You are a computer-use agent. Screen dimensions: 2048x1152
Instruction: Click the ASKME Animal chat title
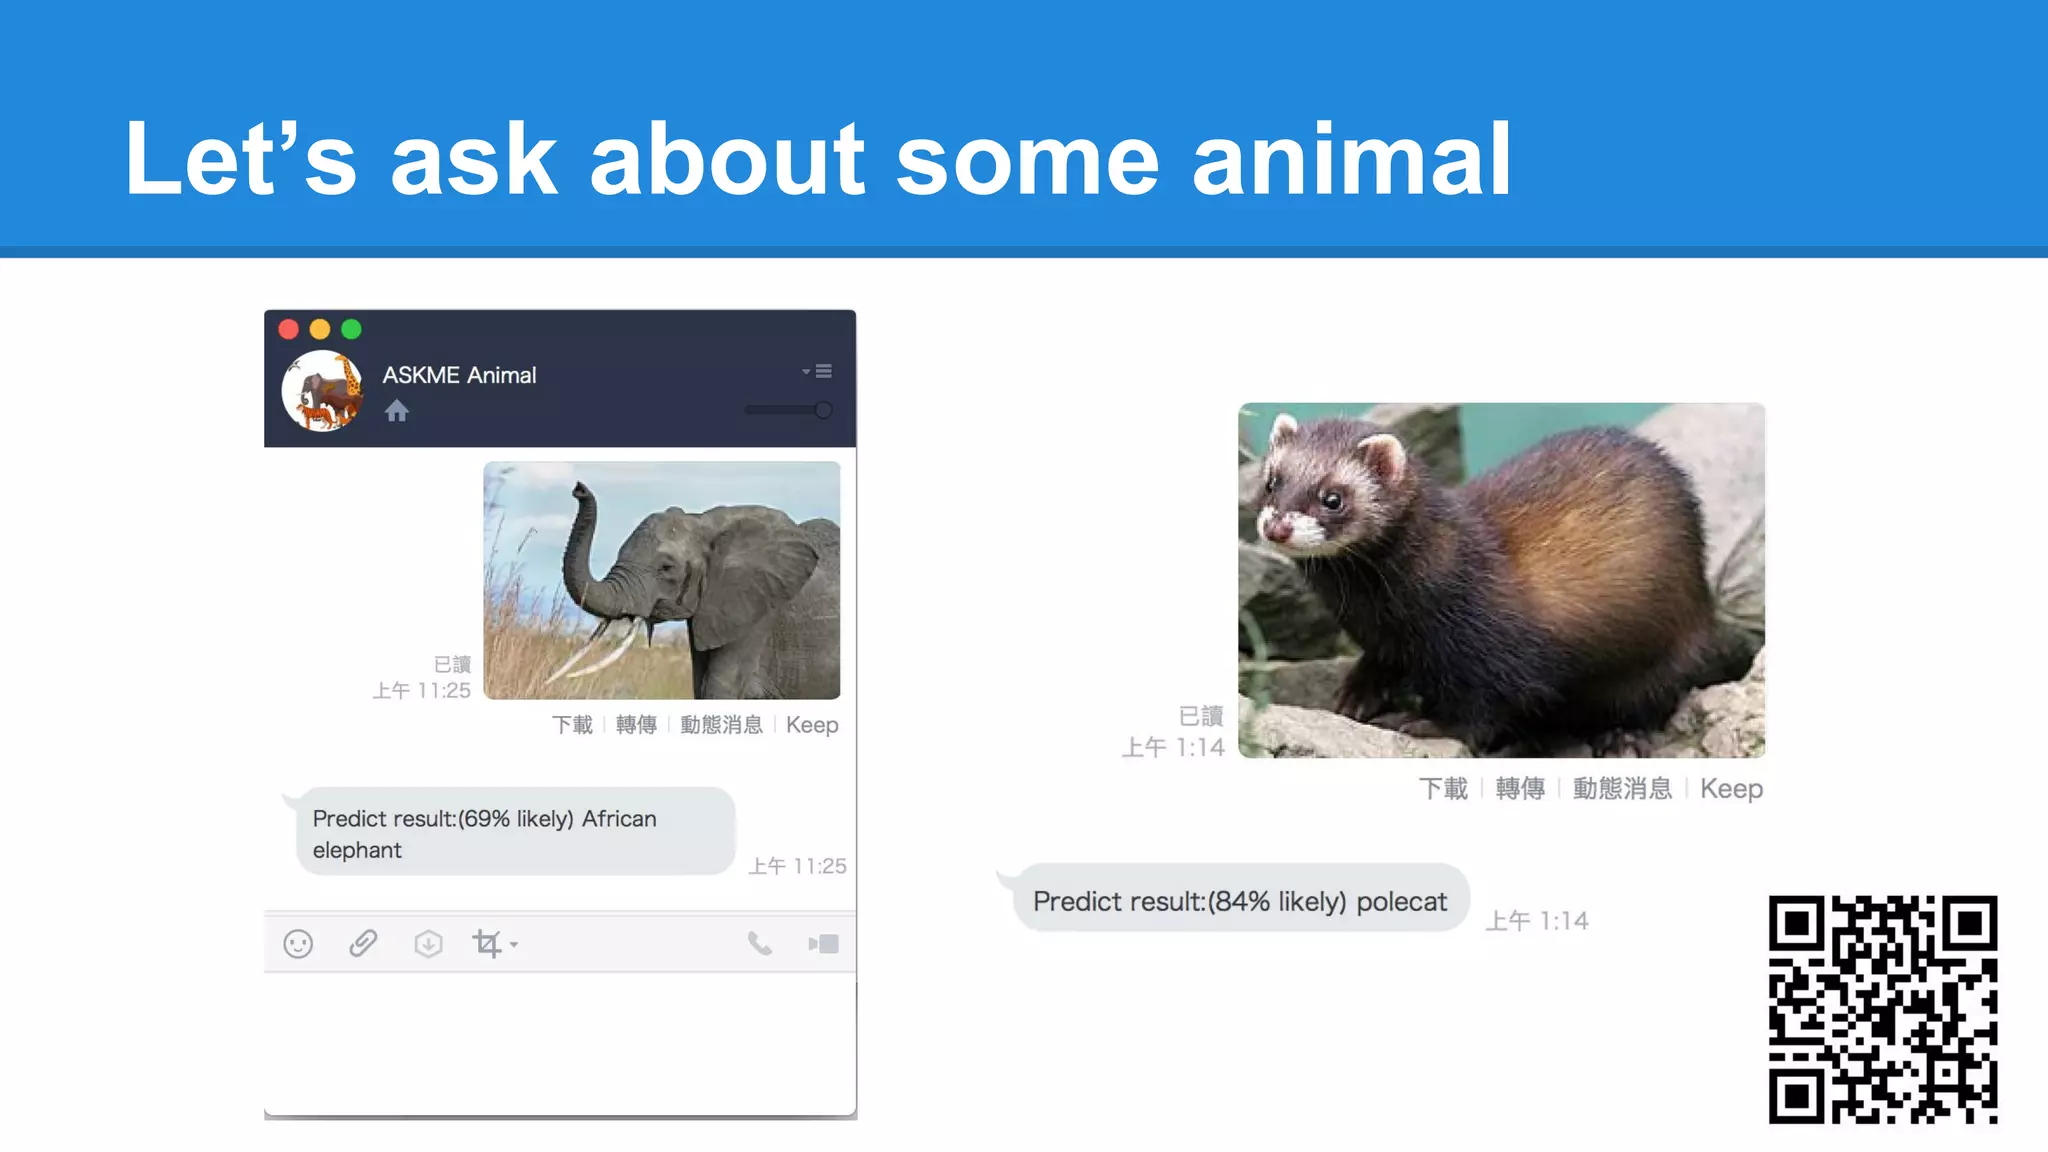[x=459, y=375]
